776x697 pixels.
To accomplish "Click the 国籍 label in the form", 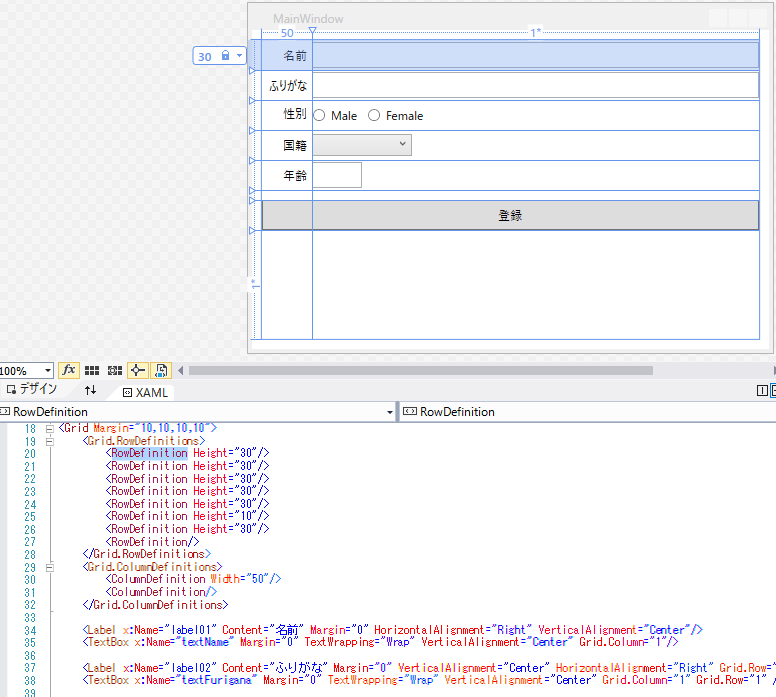I will 295,145.
